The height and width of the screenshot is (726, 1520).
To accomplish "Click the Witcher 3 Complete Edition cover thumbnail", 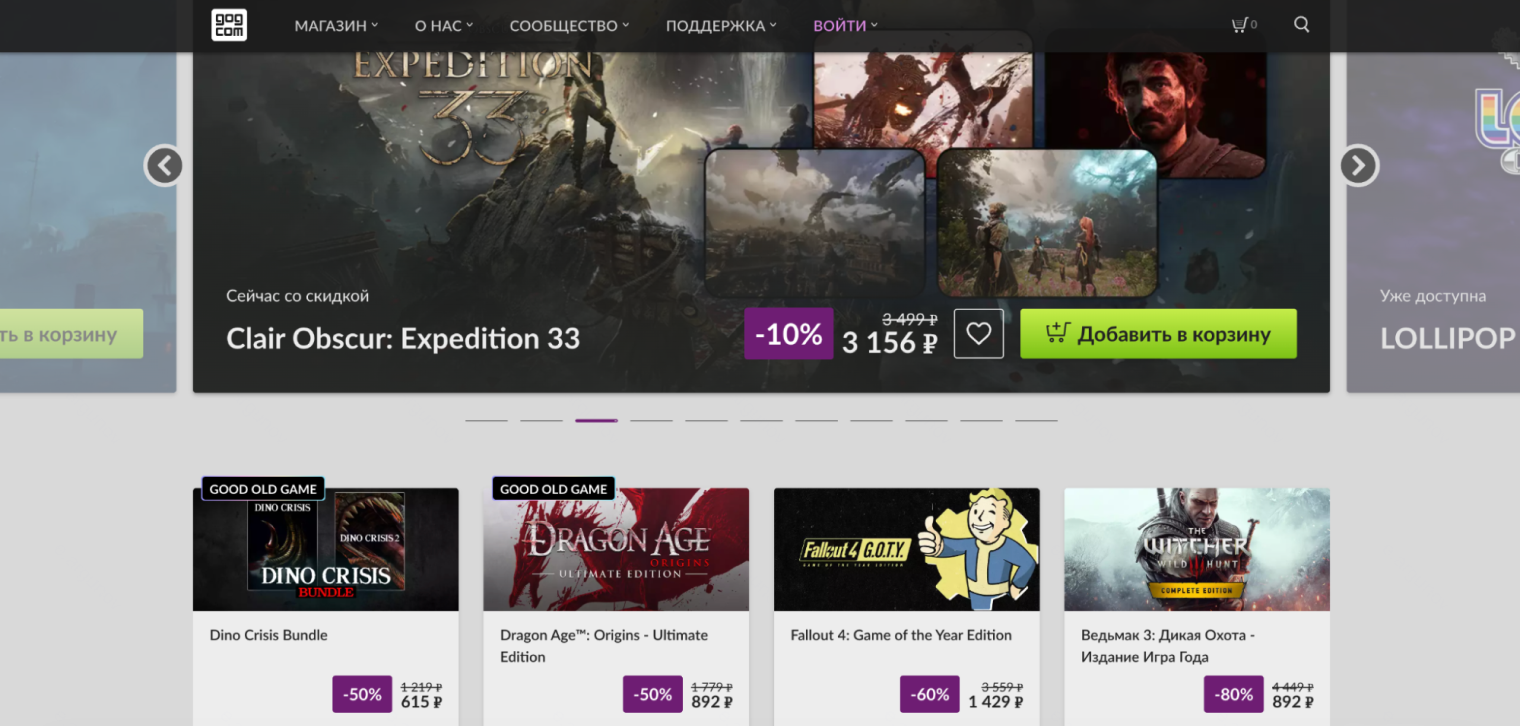I will (1196, 548).
